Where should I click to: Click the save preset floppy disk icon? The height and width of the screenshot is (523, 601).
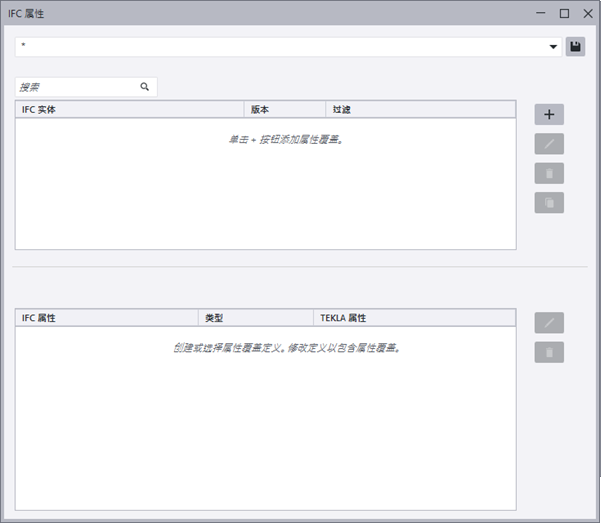(x=575, y=47)
